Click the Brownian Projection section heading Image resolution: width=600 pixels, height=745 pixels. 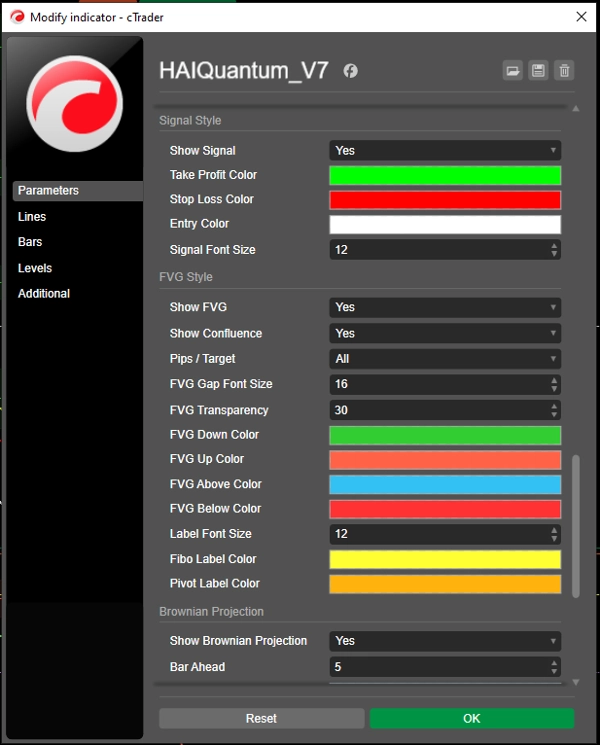point(211,612)
